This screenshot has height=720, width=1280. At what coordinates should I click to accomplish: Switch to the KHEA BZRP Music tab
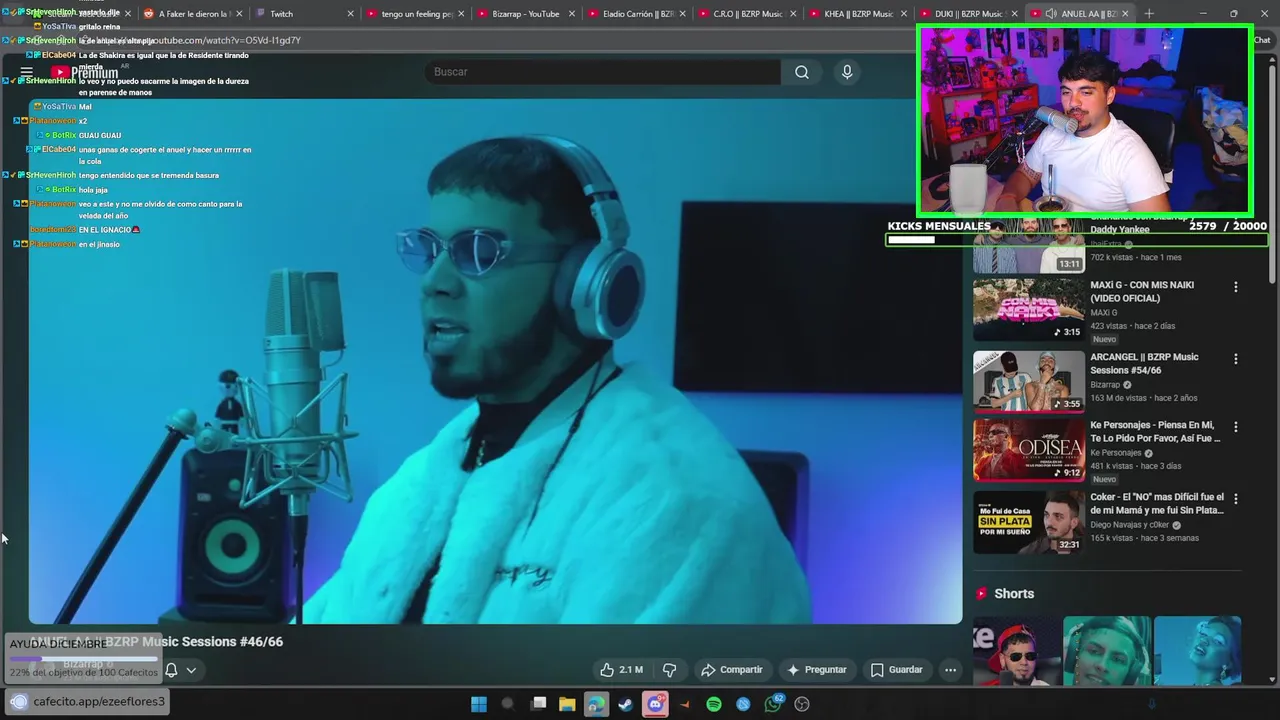point(858,14)
